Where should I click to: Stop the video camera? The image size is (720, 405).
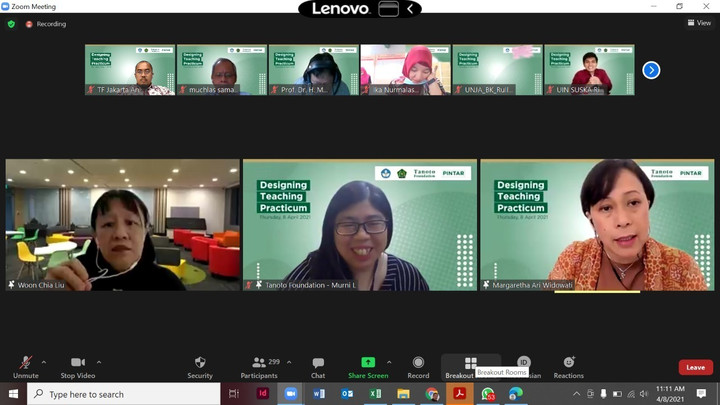[77, 366]
